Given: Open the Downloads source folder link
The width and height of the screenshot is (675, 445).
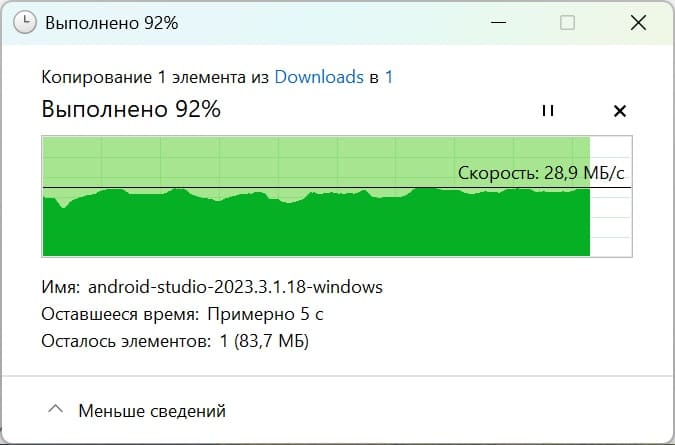Looking at the screenshot, I should 319,77.
